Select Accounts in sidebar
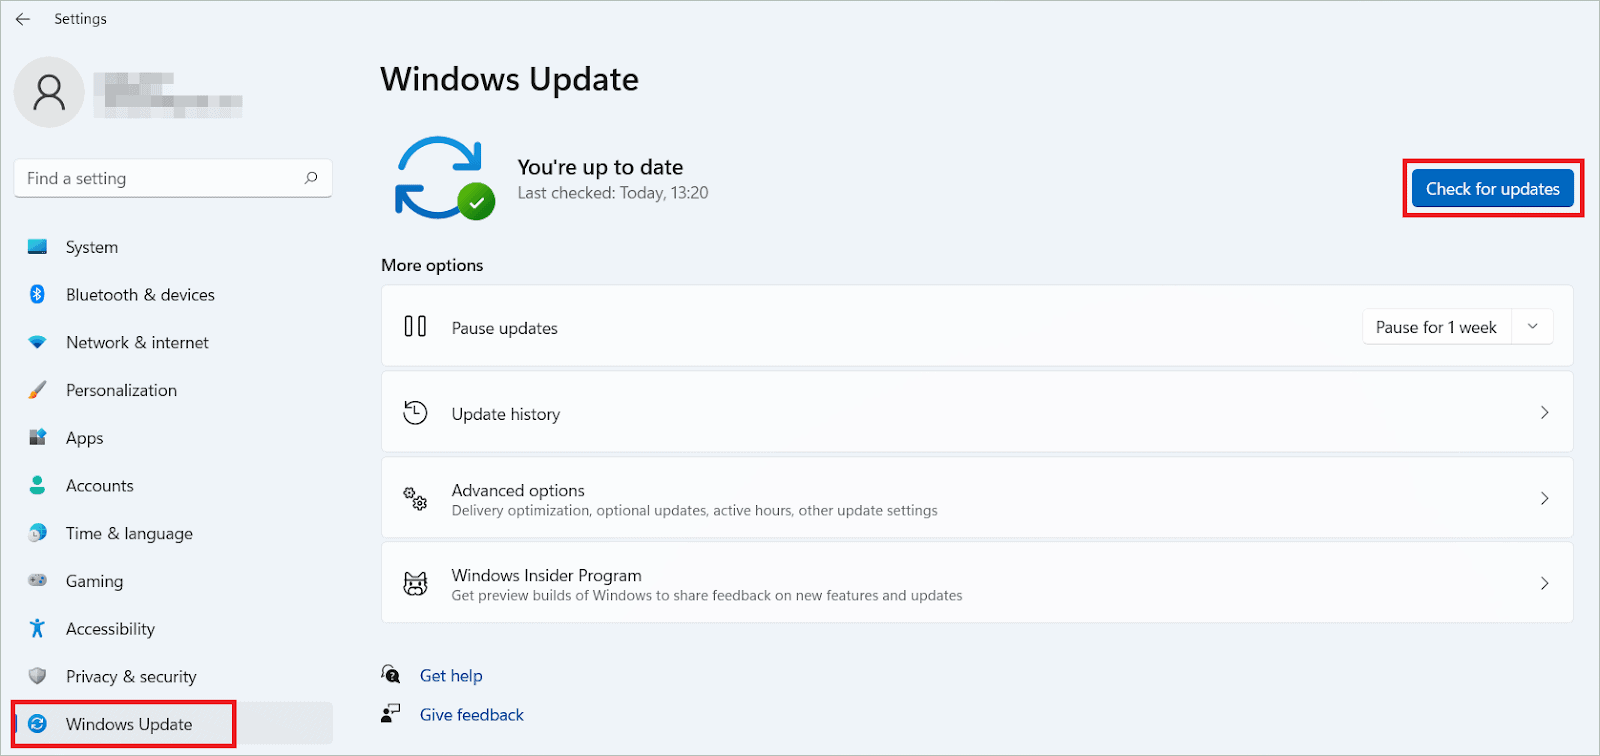 point(173,485)
